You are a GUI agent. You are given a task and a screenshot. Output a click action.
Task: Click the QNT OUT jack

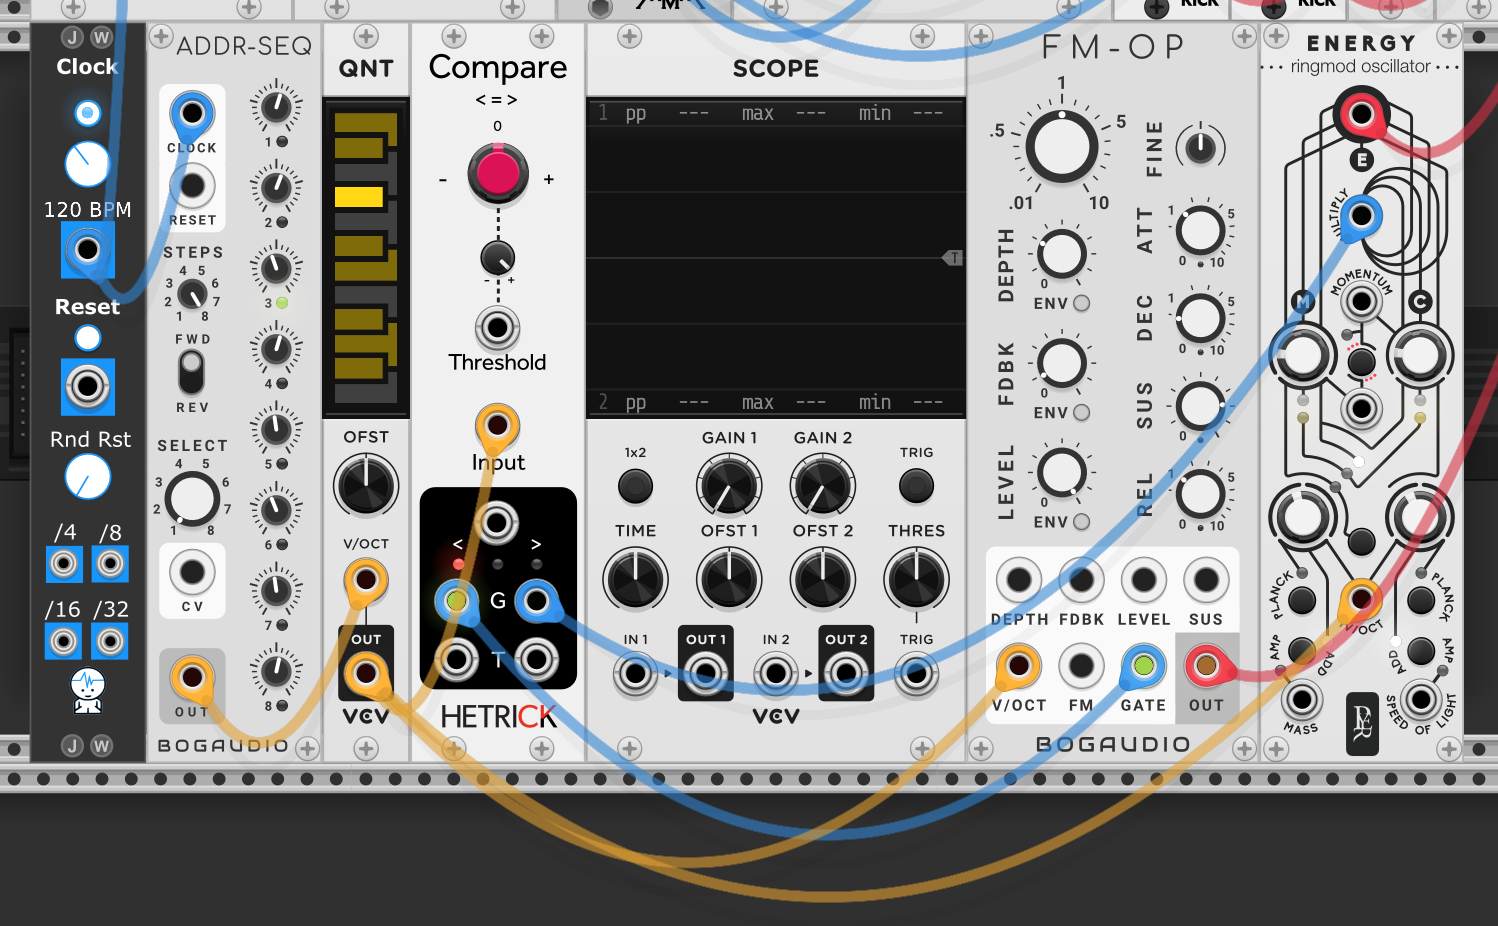(366, 673)
